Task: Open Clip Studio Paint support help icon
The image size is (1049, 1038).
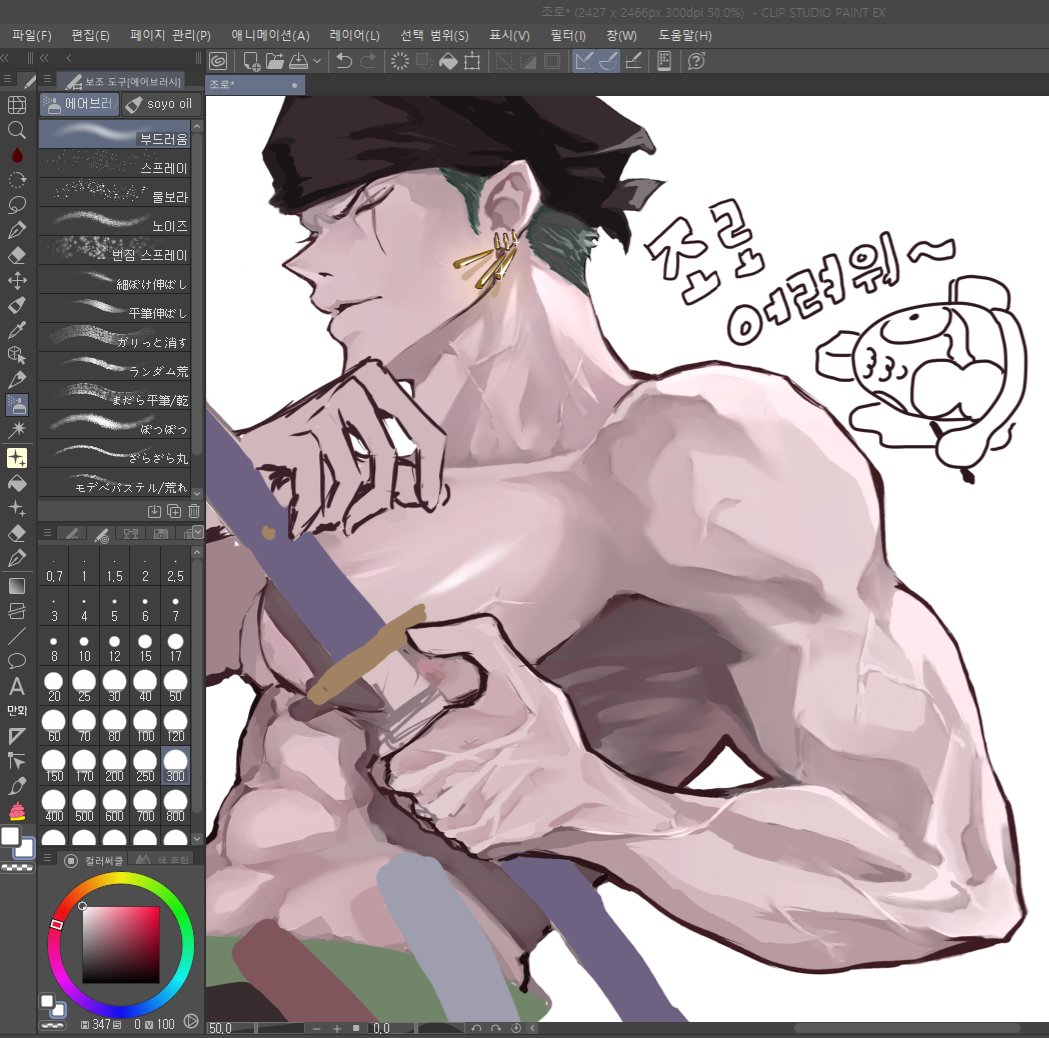Action: pyautogui.click(x=696, y=62)
